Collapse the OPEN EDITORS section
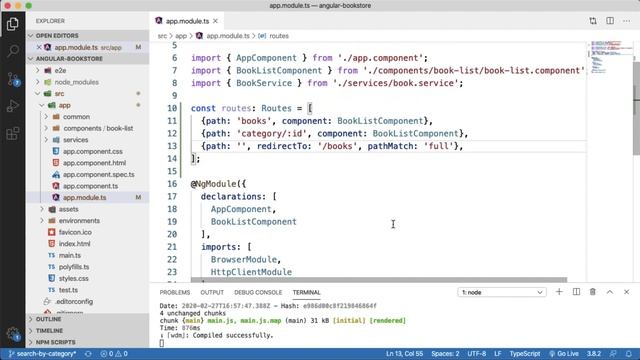The width and height of the screenshot is (640, 360). point(87,36)
